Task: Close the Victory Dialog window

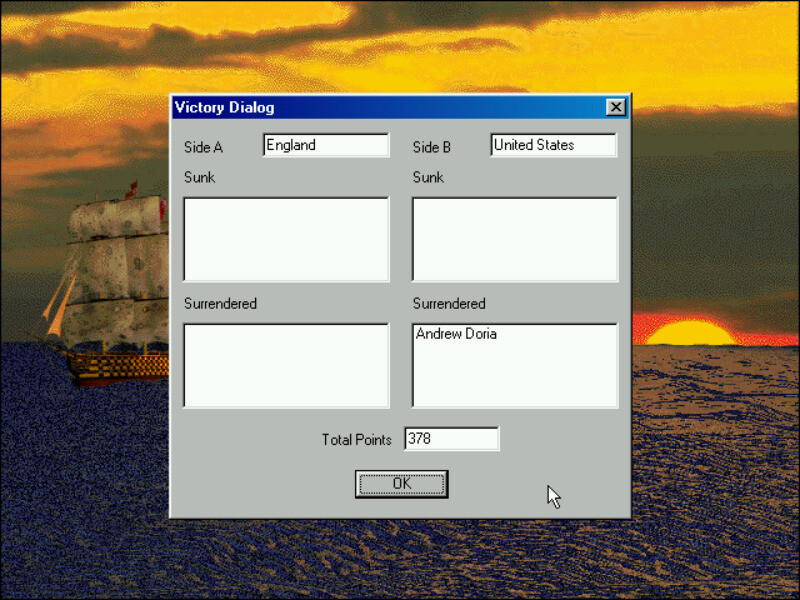Action: click(616, 107)
